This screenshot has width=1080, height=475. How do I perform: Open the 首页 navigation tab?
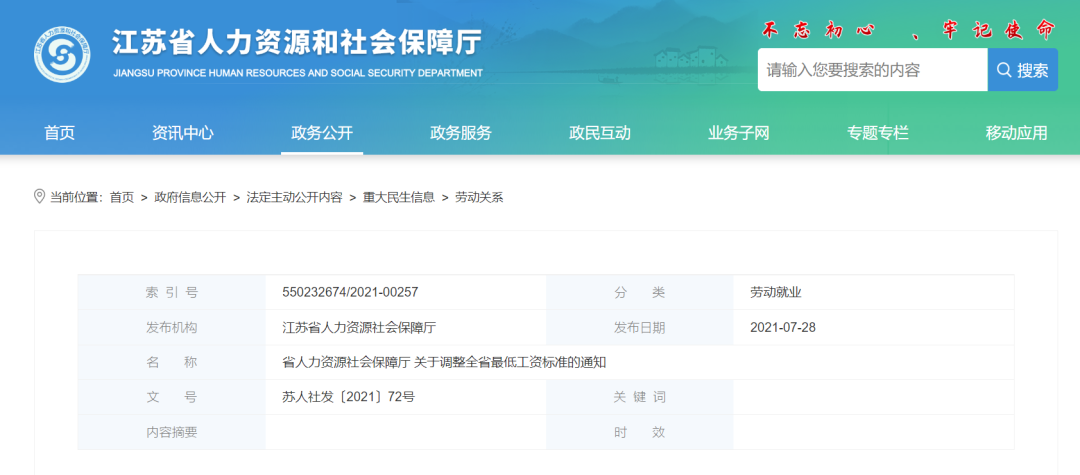tap(59, 133)
